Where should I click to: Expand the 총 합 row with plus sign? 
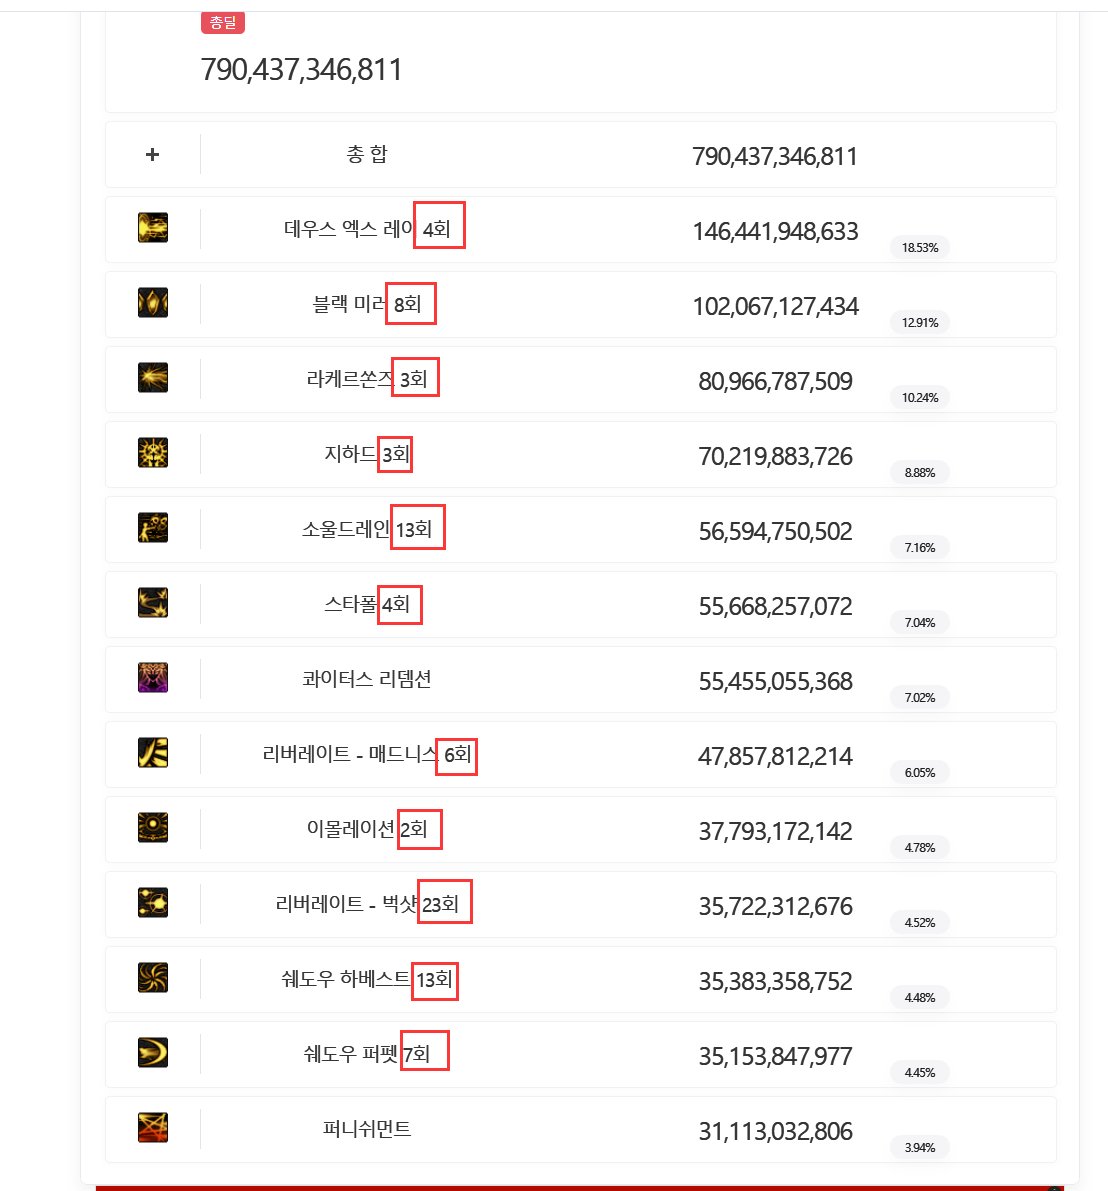[x=153, y=155]
